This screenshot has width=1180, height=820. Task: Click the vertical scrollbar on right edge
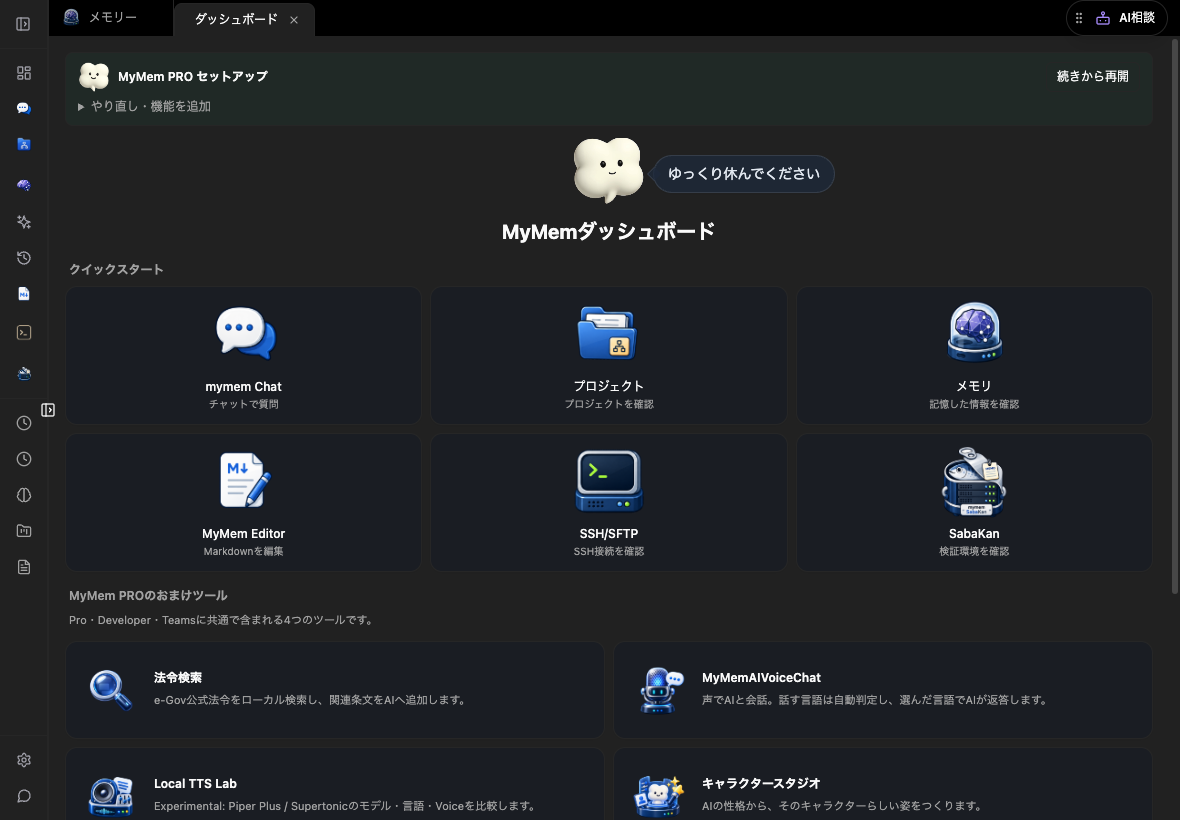pos(1175,316)
